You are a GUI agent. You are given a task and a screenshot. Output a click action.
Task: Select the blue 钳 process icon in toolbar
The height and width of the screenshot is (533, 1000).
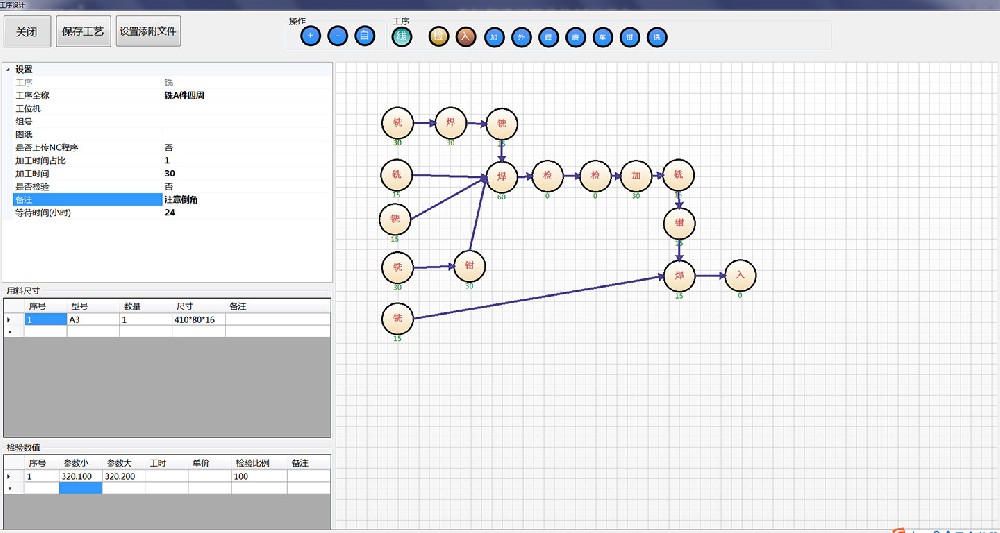pos(629,37)
